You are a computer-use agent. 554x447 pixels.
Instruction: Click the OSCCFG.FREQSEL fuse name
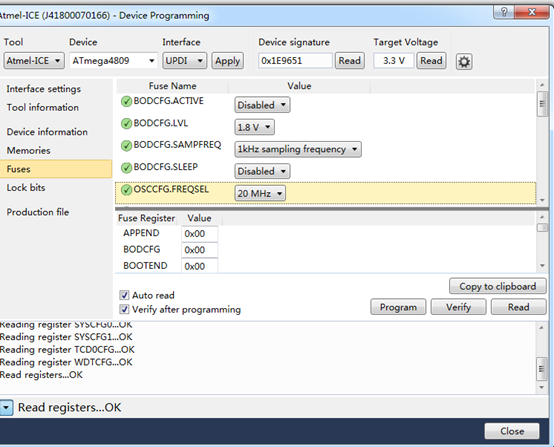point(171,189)
